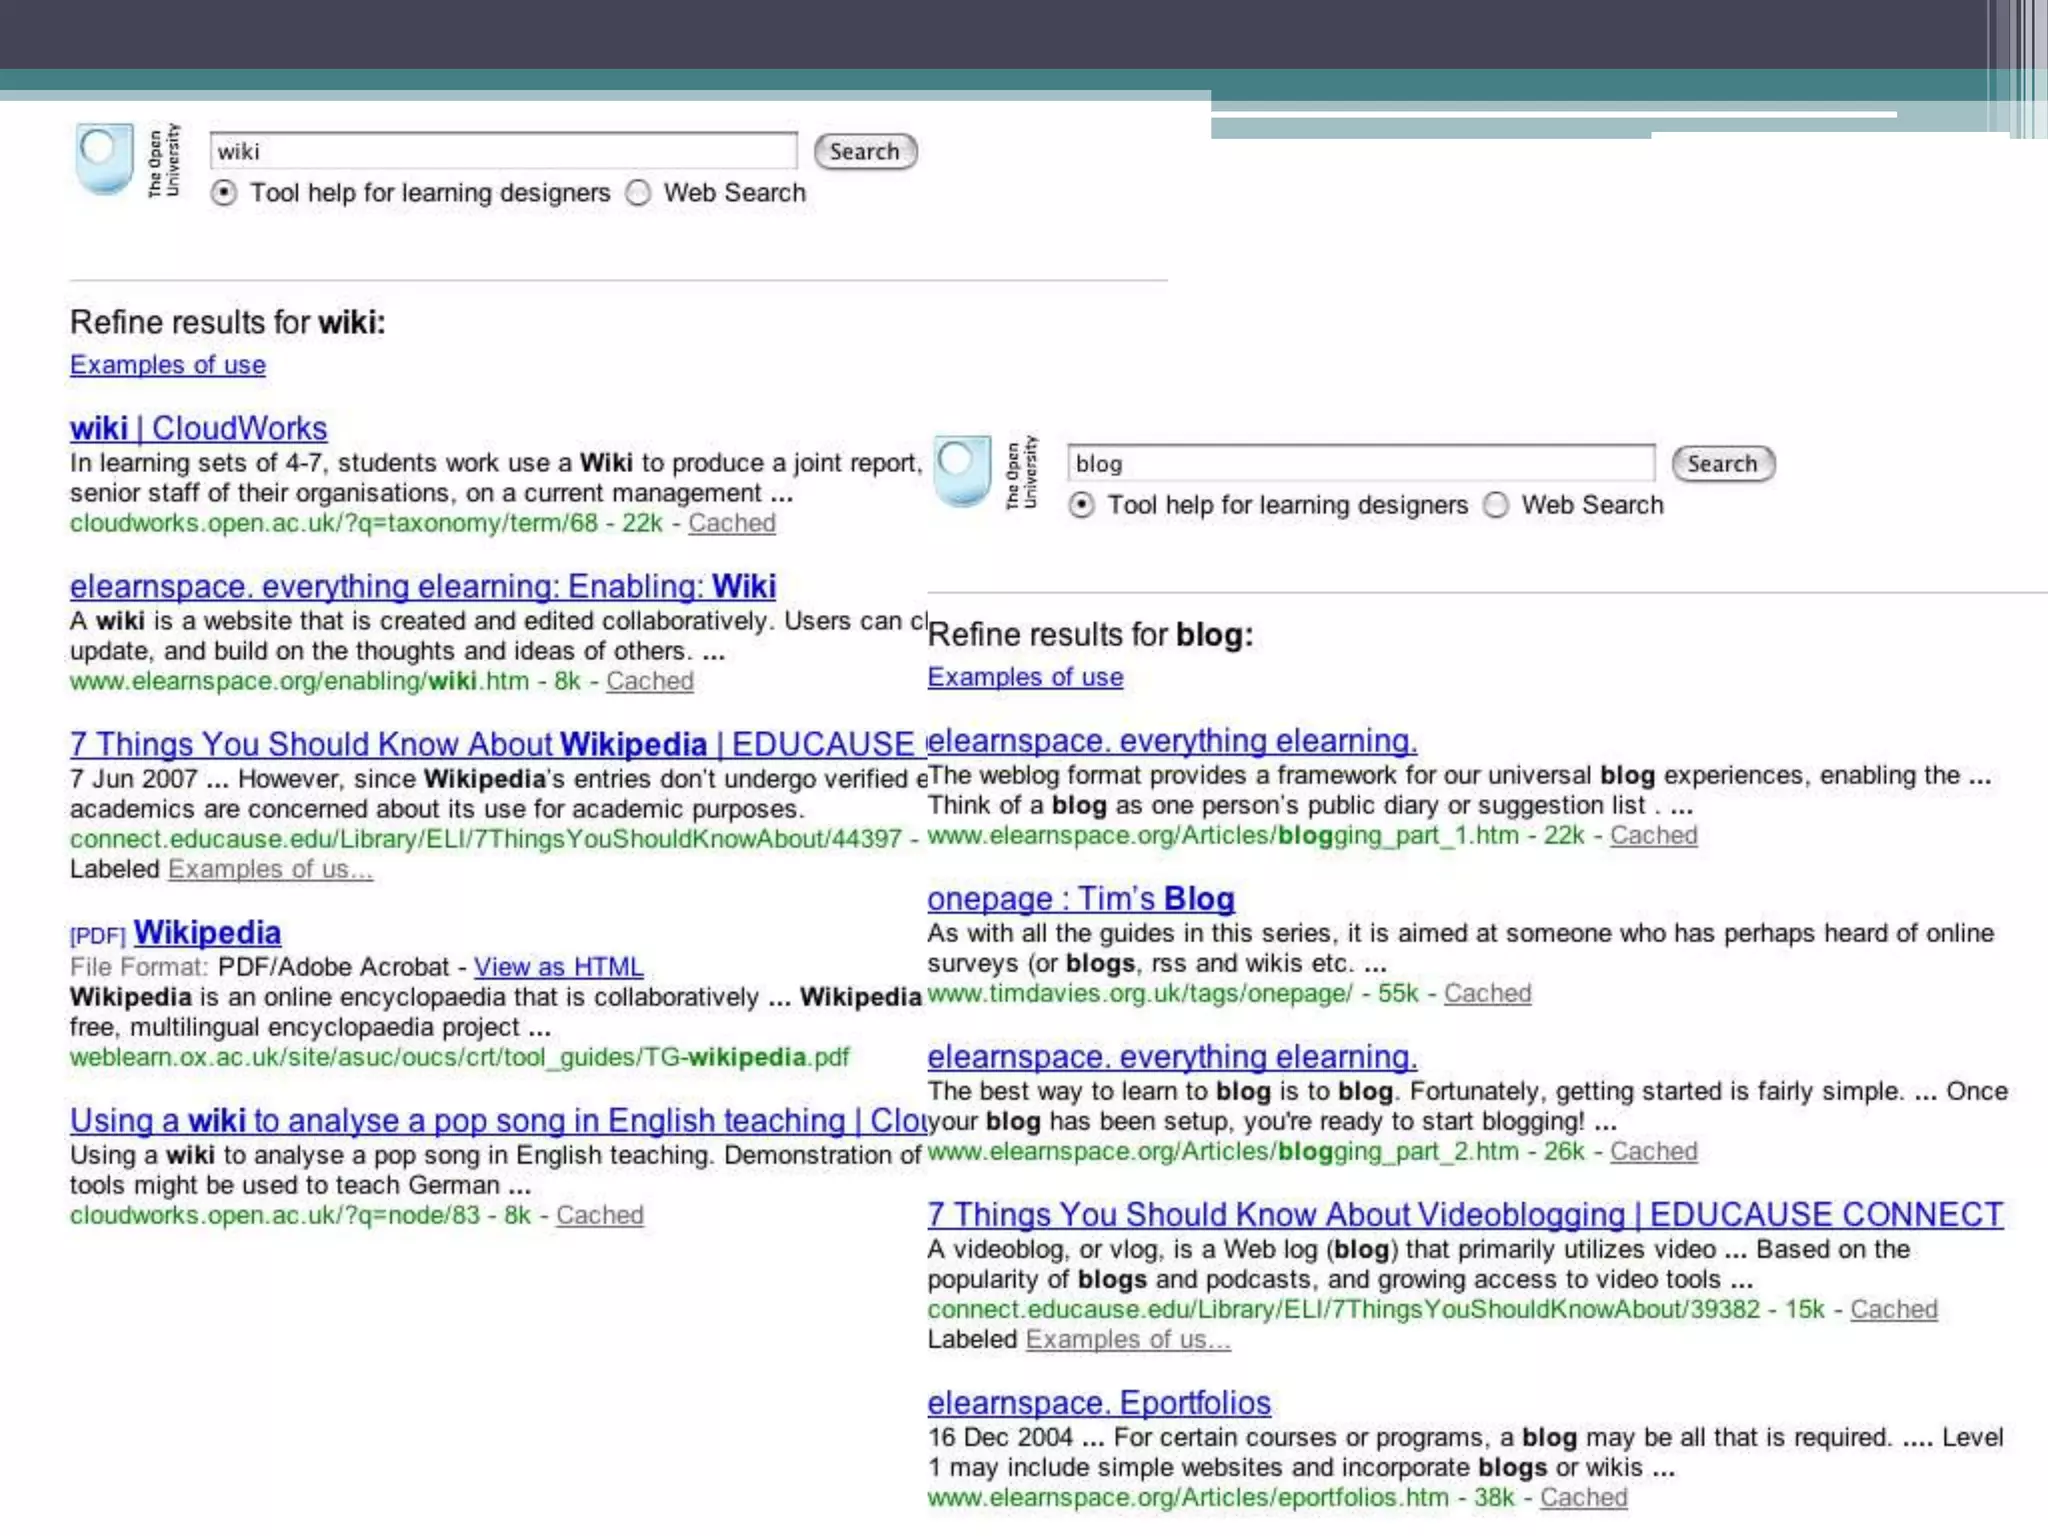Image resolution: width=2048 pixels, height=1536 pixels.
Task: Open Cached link for timdavies.org.uk result
Action: point(1487,993)
